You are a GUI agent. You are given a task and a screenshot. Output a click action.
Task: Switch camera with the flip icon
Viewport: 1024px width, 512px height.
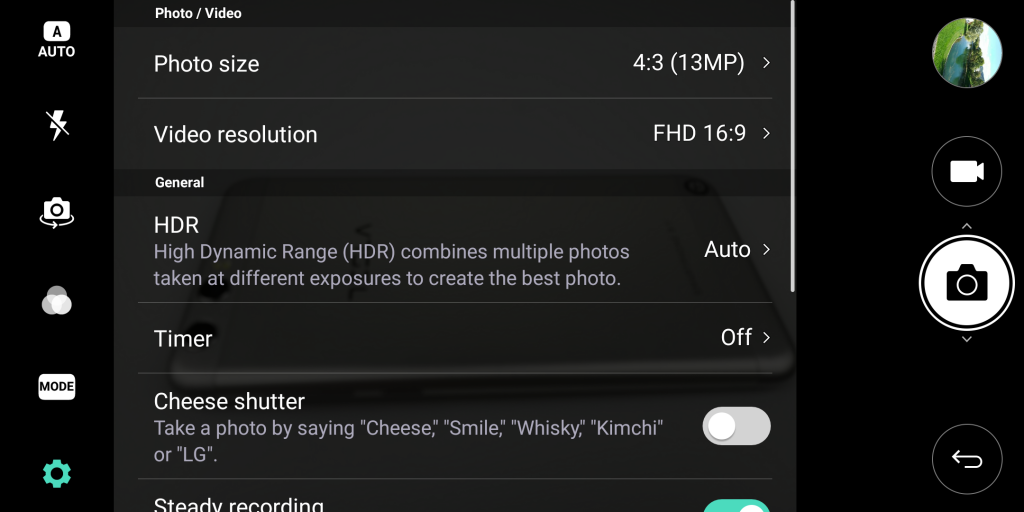click(57, 211)
